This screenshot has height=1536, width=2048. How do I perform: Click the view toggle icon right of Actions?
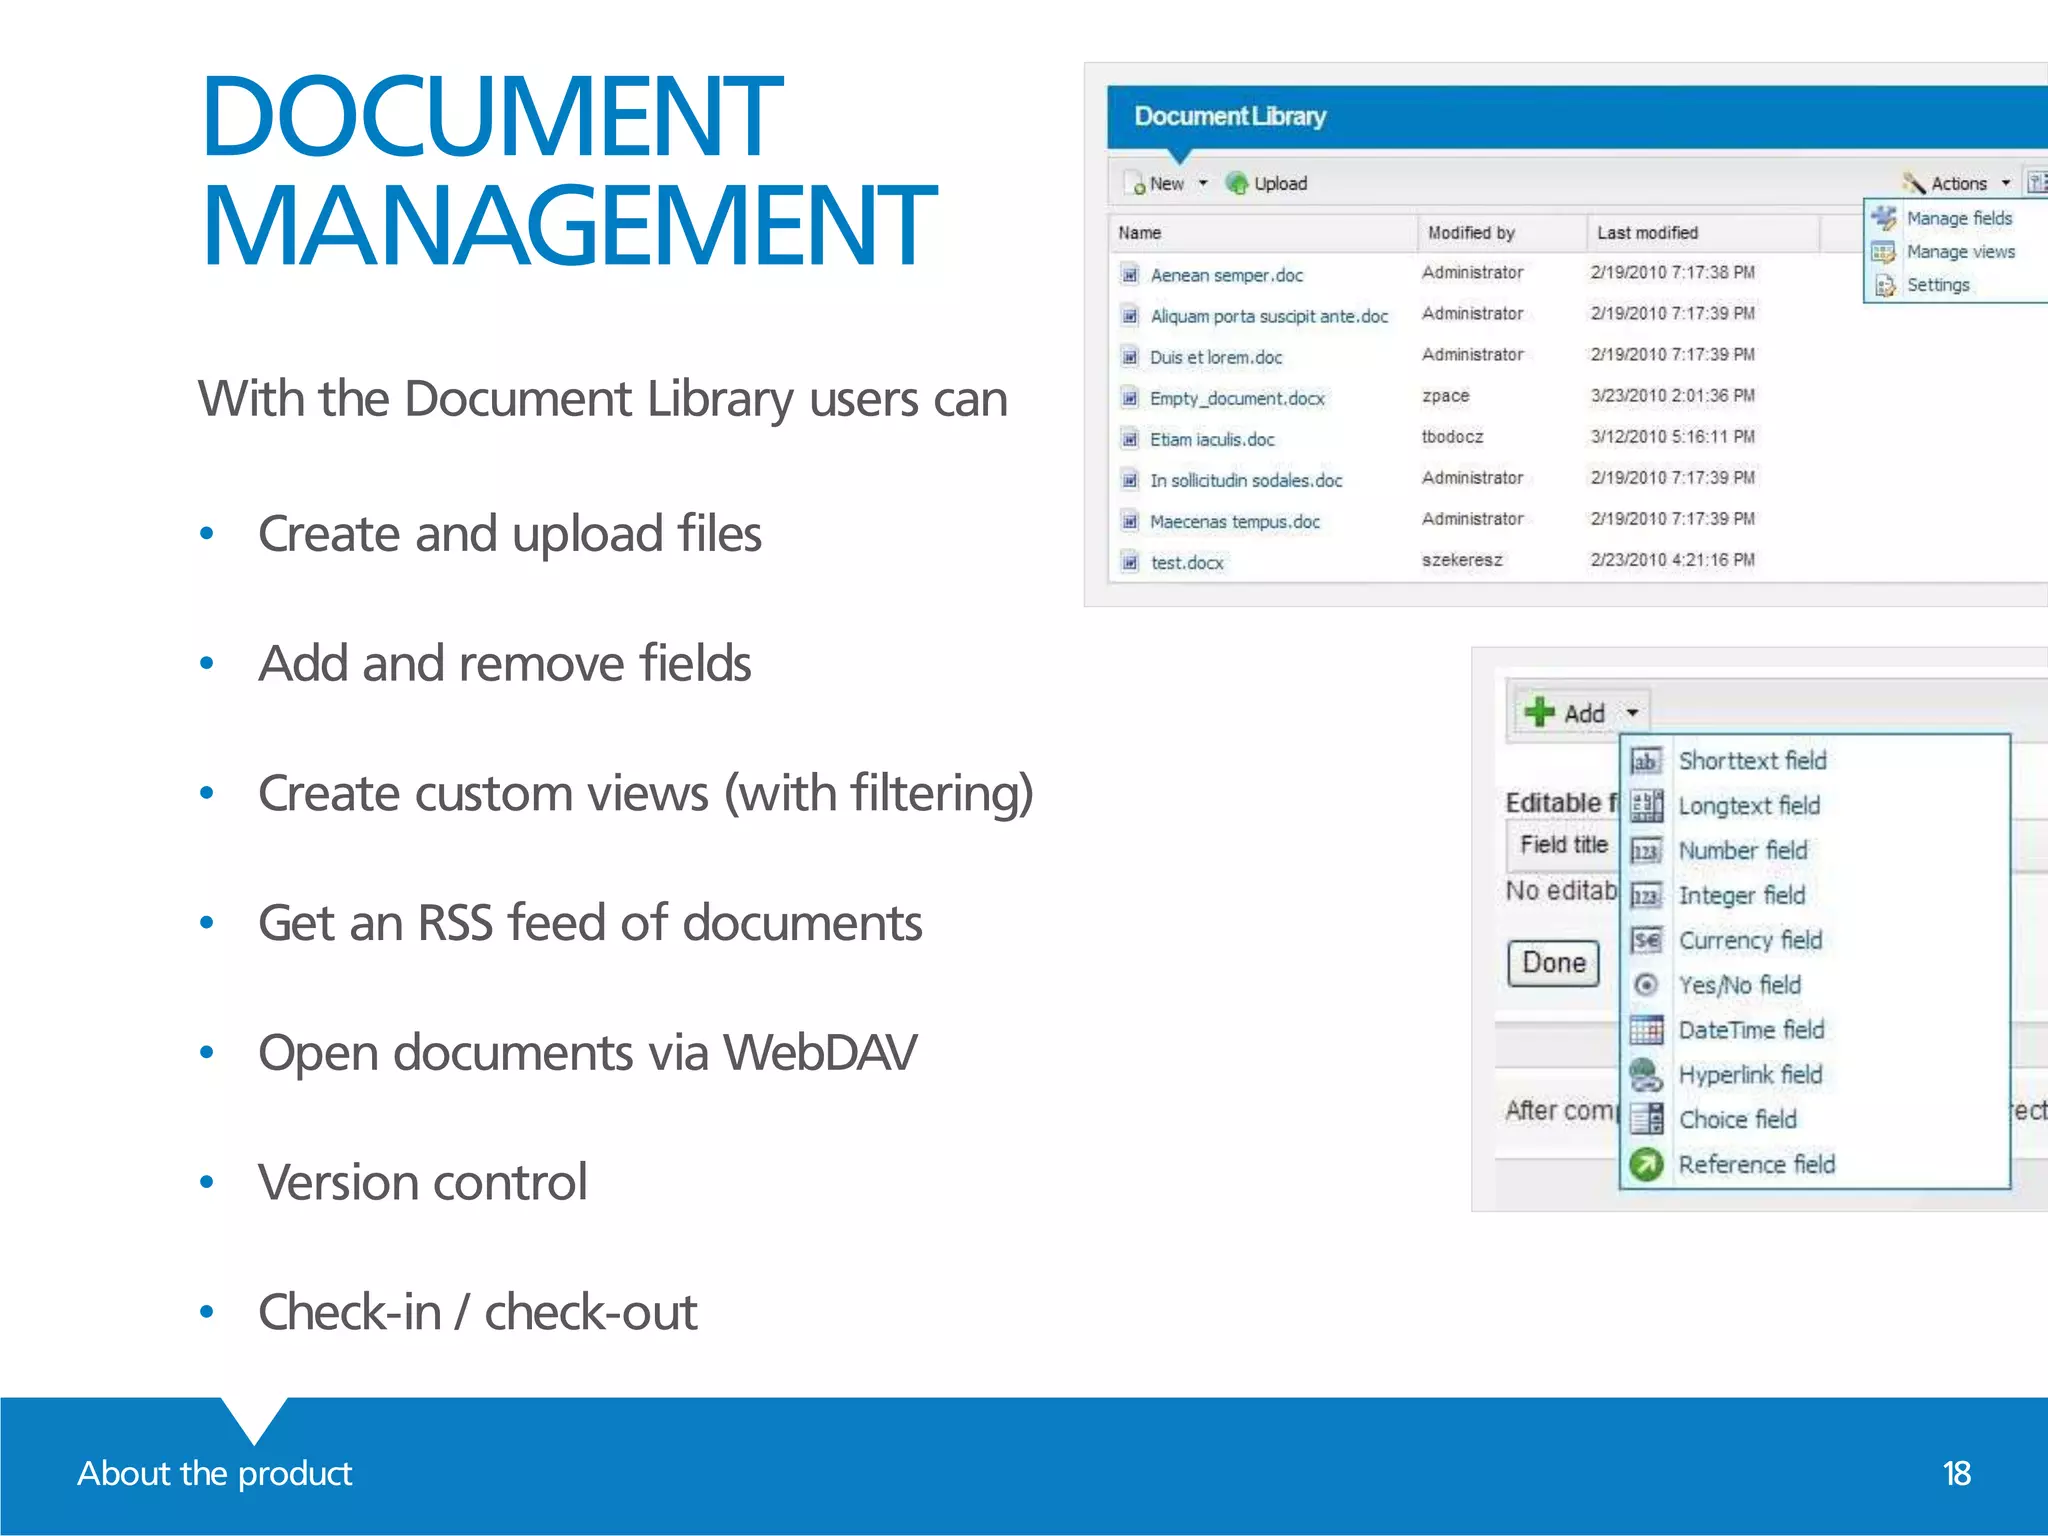[2036, 183]
